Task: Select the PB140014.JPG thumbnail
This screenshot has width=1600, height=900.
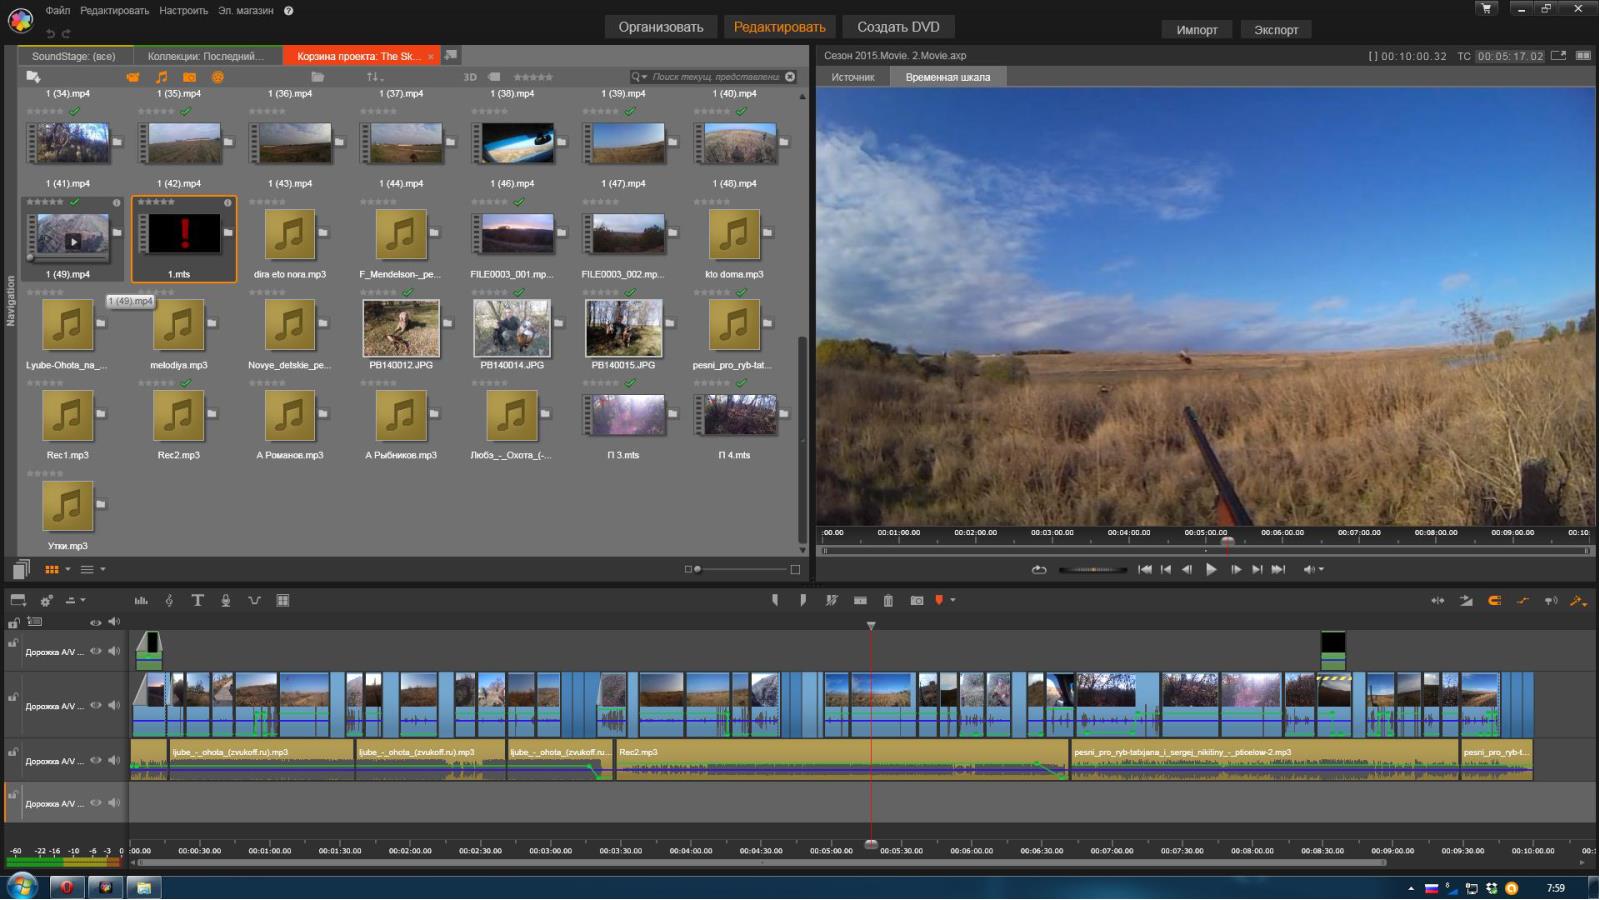Action: point(512,328)
